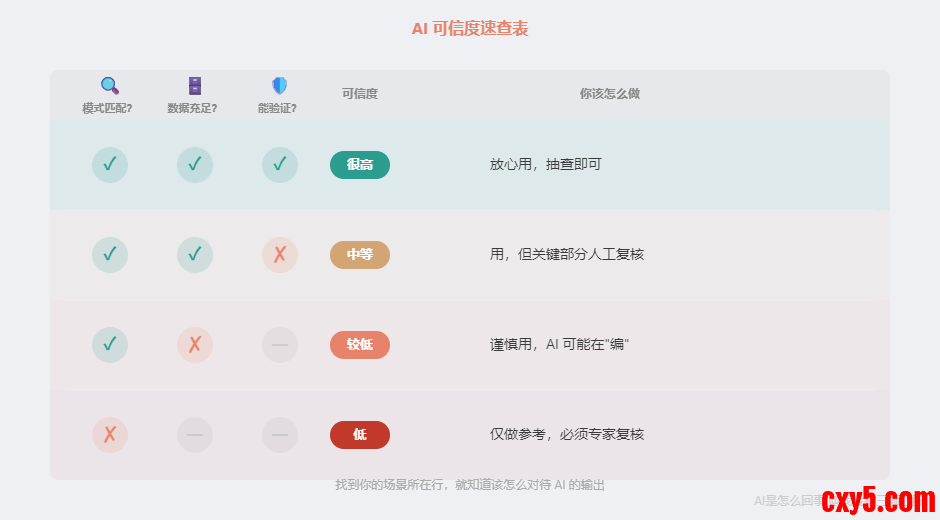Select the red X for 数据充足 in the 较低 row
The image size is (940, 520).
(x=195, y=345)
